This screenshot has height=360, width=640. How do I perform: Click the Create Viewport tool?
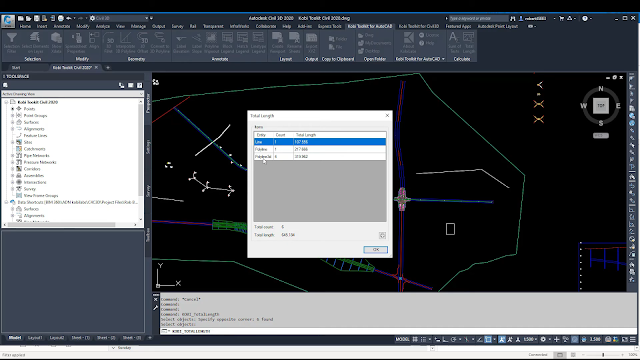coord(278,42)
